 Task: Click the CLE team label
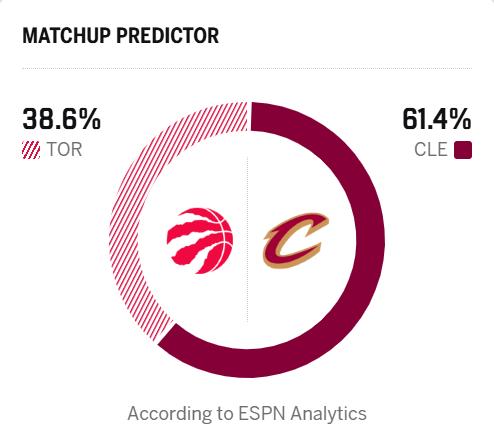pos(431,150)
